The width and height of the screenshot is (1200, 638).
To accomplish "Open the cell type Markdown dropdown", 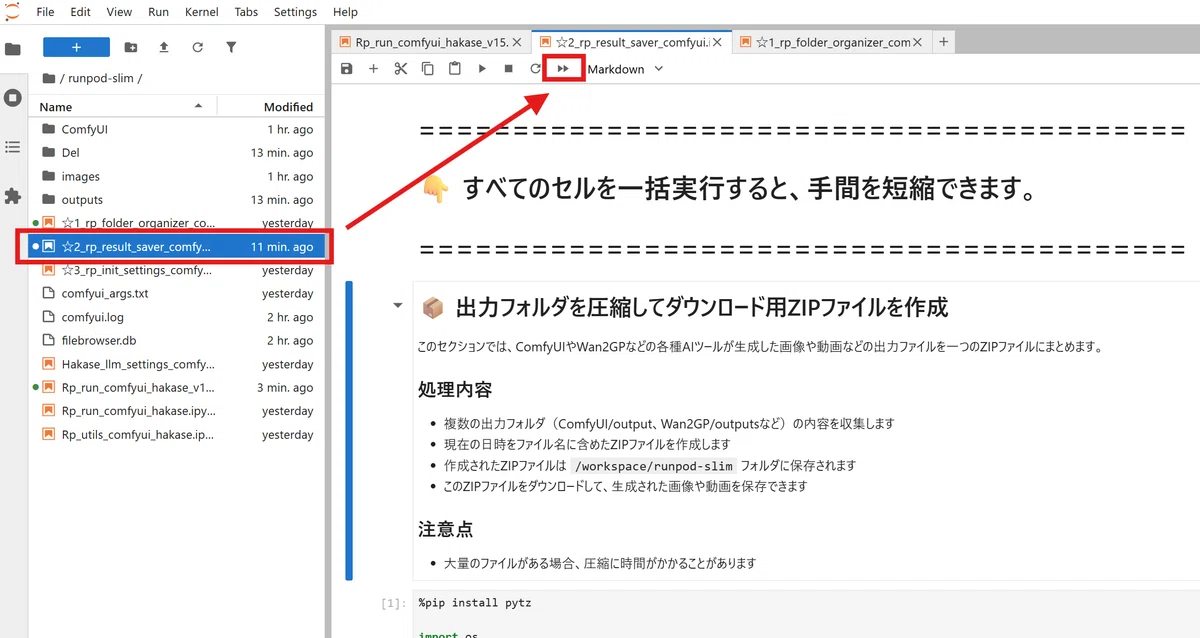I will coord(626,69).
